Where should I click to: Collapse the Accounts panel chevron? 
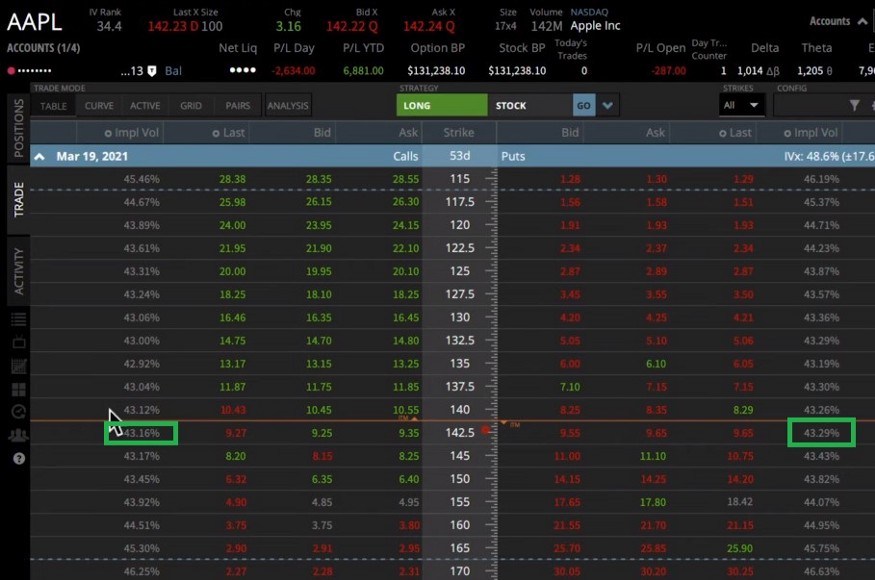pos(862,21)
